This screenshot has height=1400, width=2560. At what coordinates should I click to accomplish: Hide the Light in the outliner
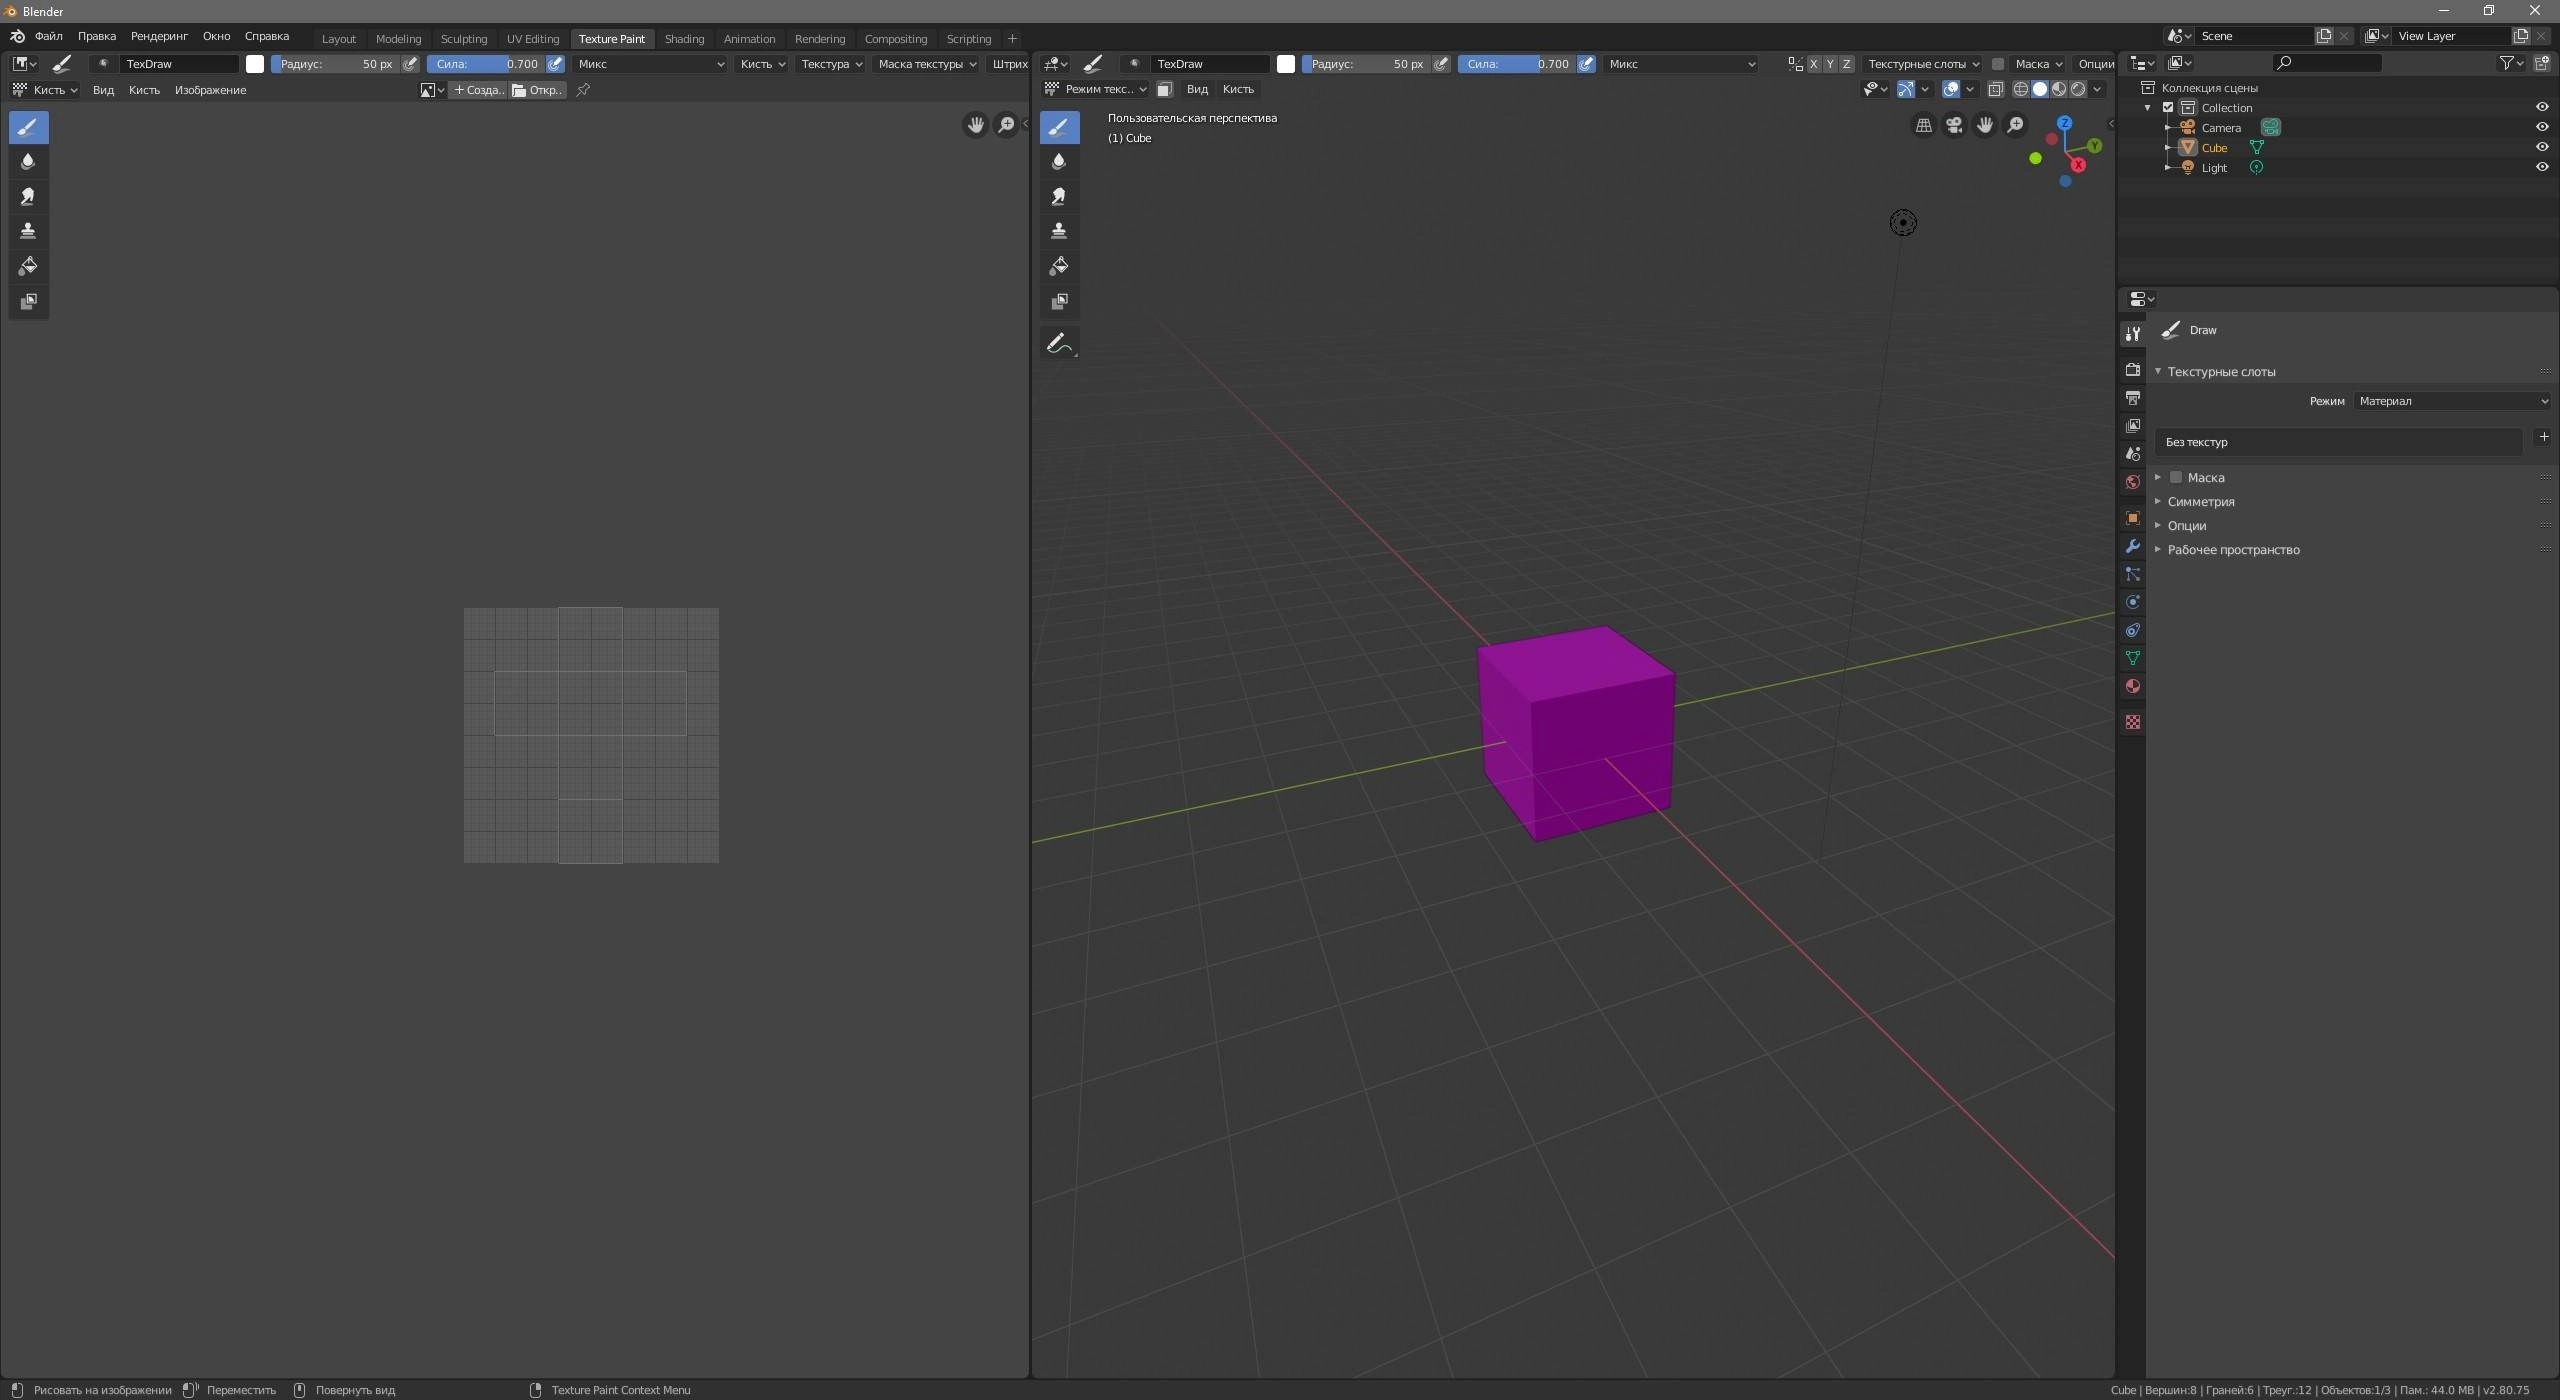[x=2541, y=167]
